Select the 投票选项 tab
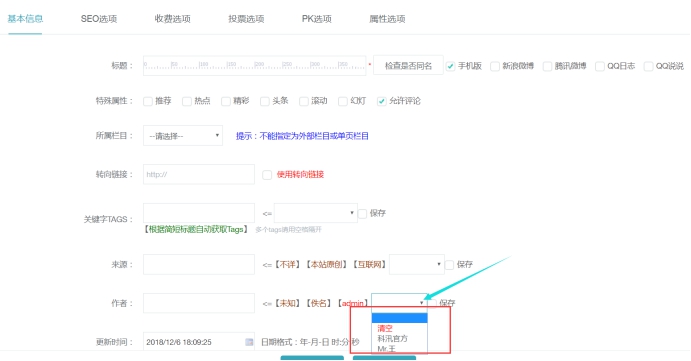Image resolution: width=691 pixels, height=361 pixels. [x=246, y=19]
